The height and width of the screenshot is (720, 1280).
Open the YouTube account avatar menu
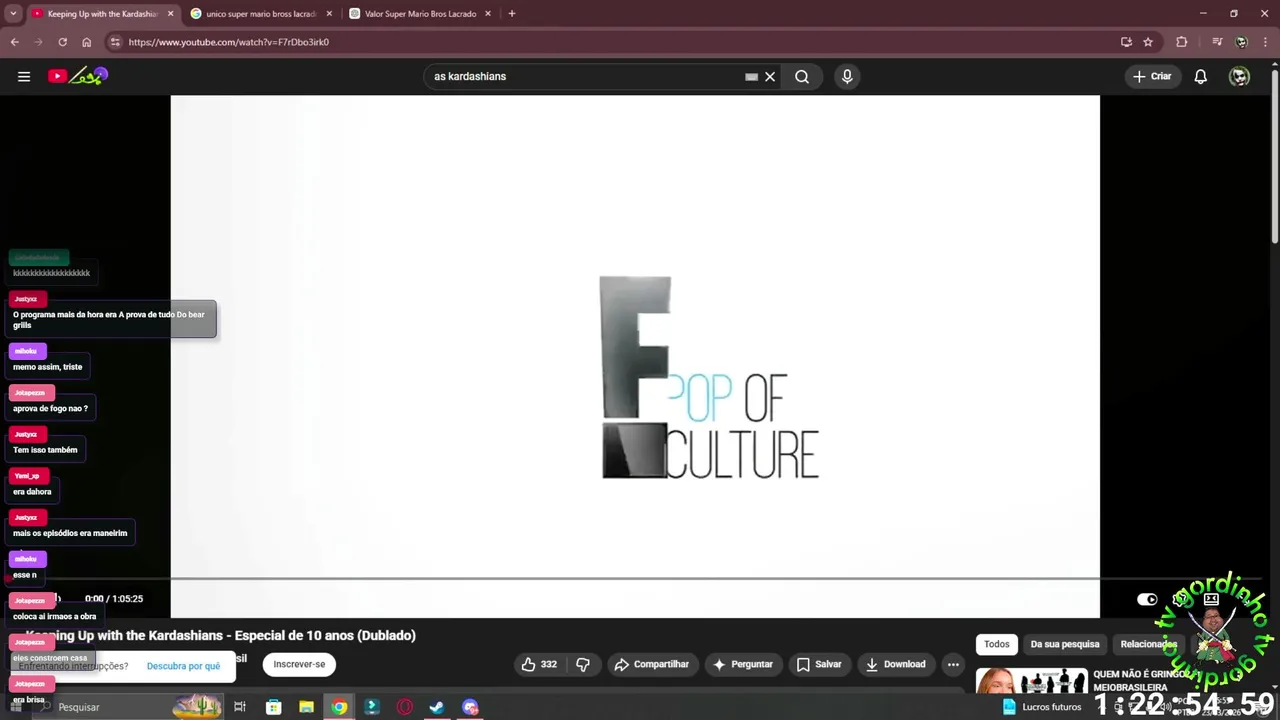tap(1239, 76)
